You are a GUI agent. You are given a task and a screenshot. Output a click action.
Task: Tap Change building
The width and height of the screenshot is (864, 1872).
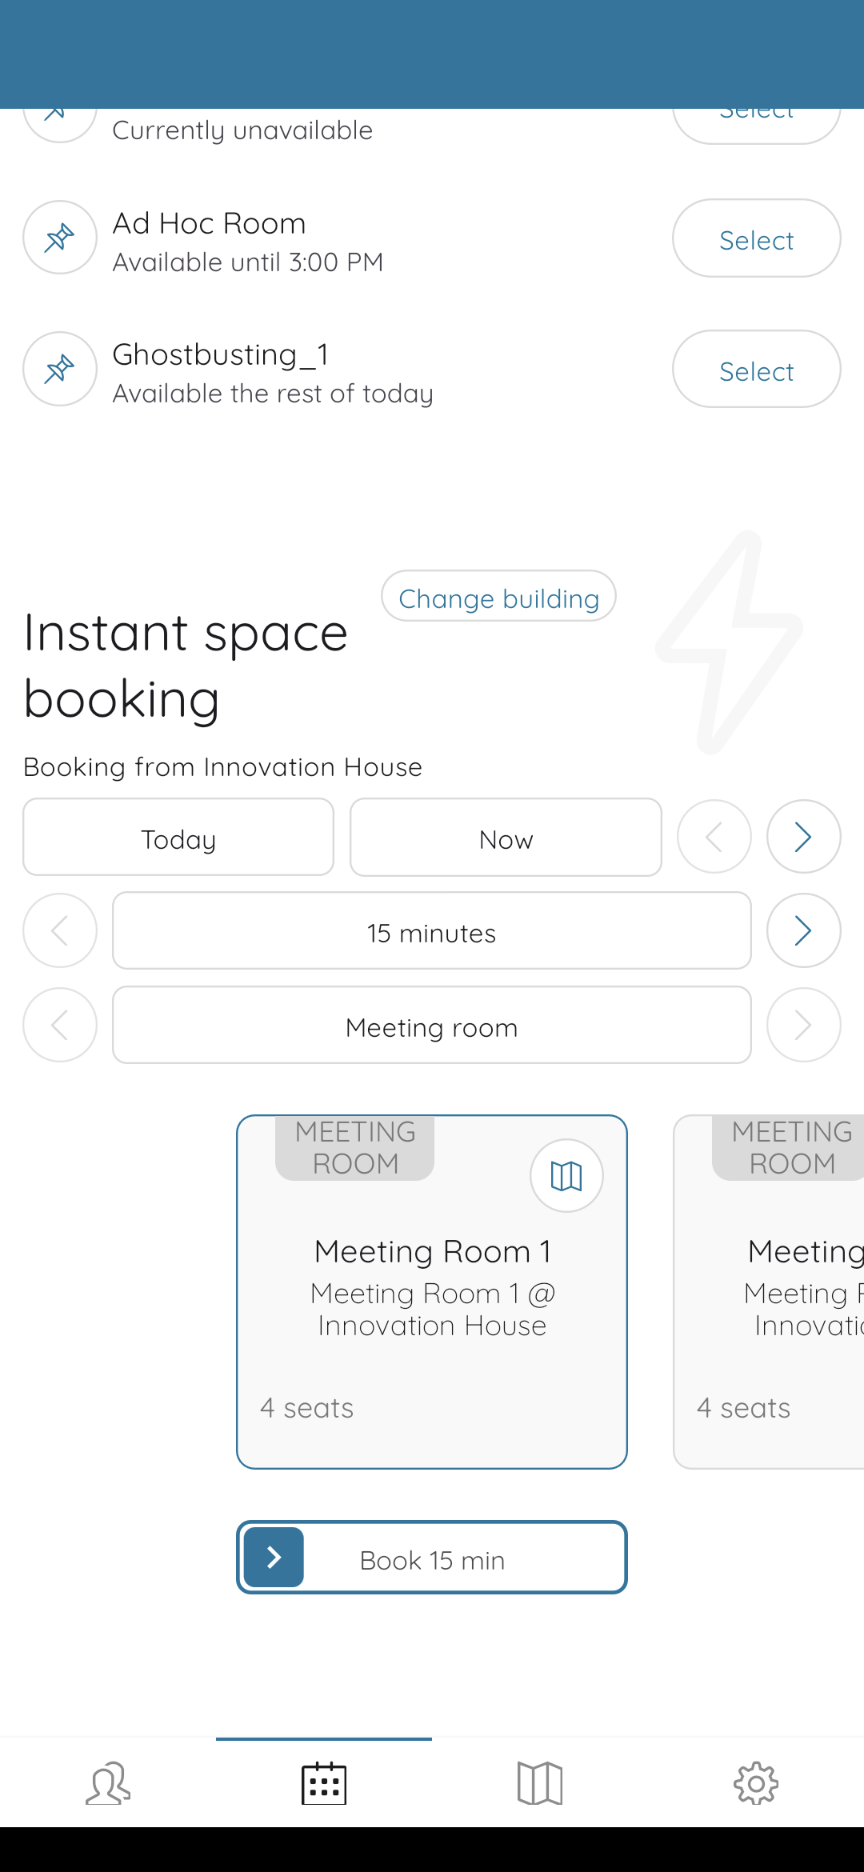coord(499,597)
